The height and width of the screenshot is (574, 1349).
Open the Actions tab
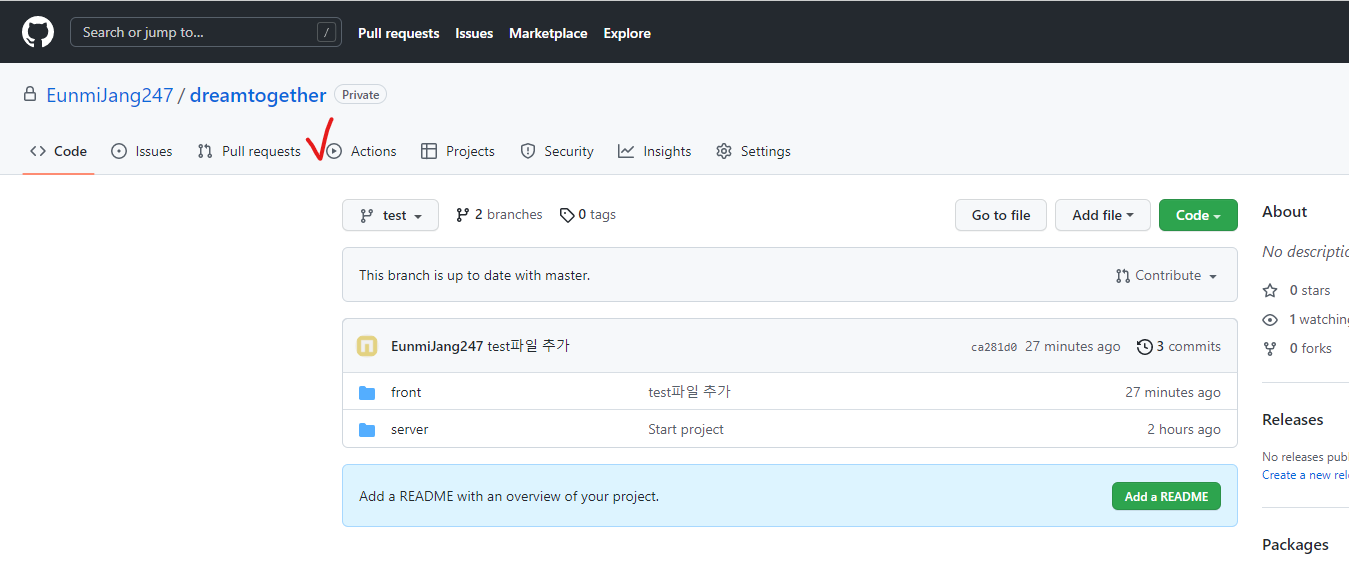point(361,151)
